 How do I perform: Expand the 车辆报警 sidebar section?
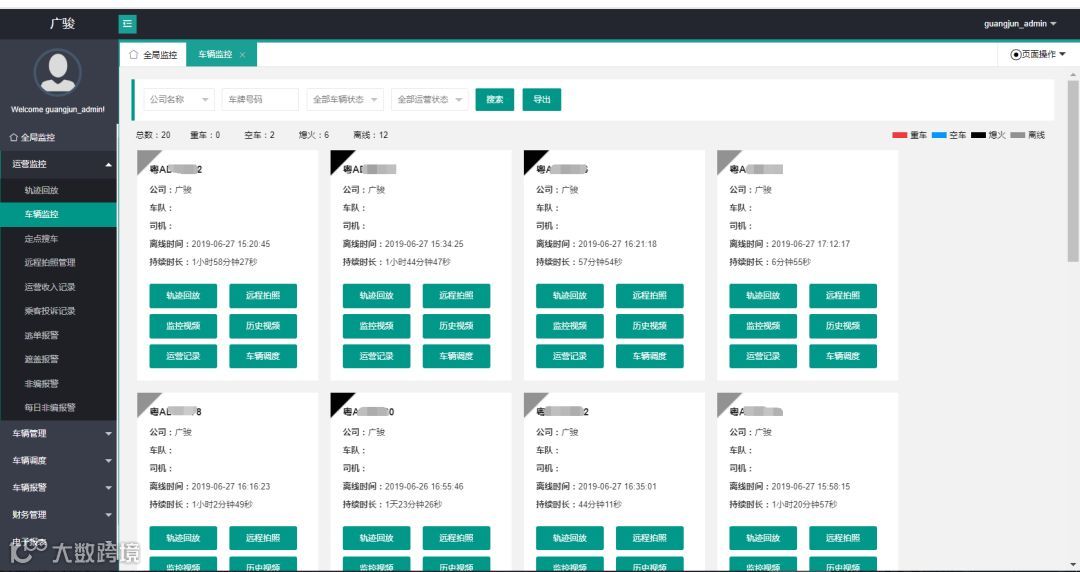point(59,487)
